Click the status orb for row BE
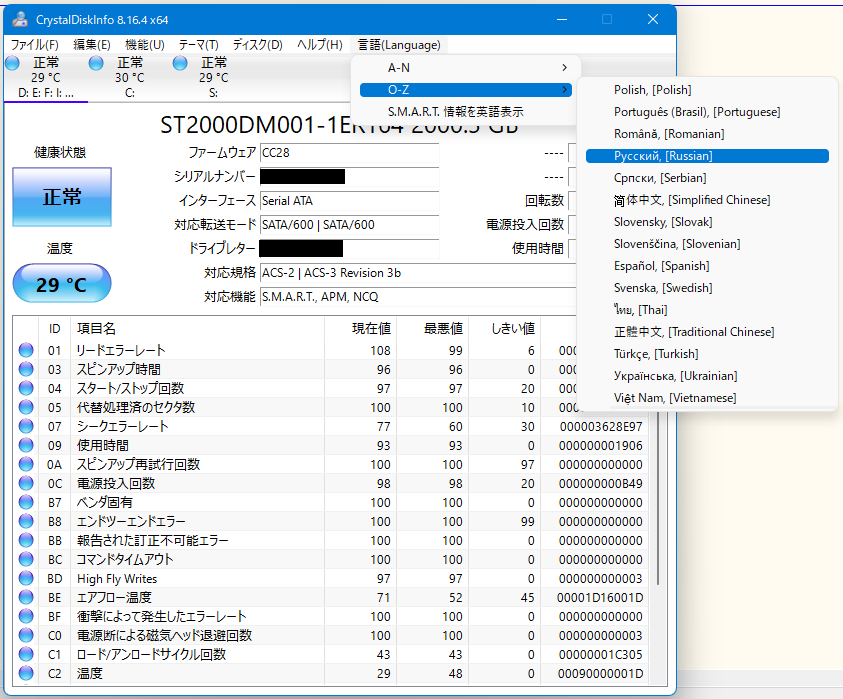Screen dimensions: 843x699 point(26,597)
